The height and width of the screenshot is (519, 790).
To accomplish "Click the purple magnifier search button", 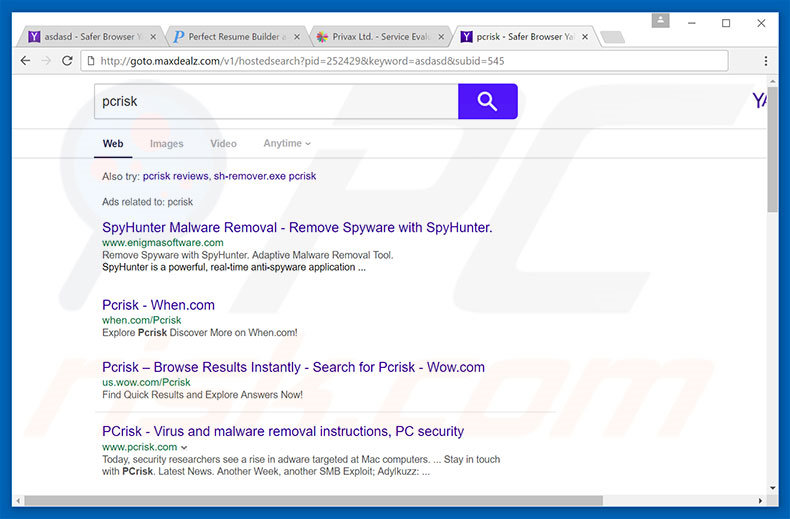I will pos(488,101).
